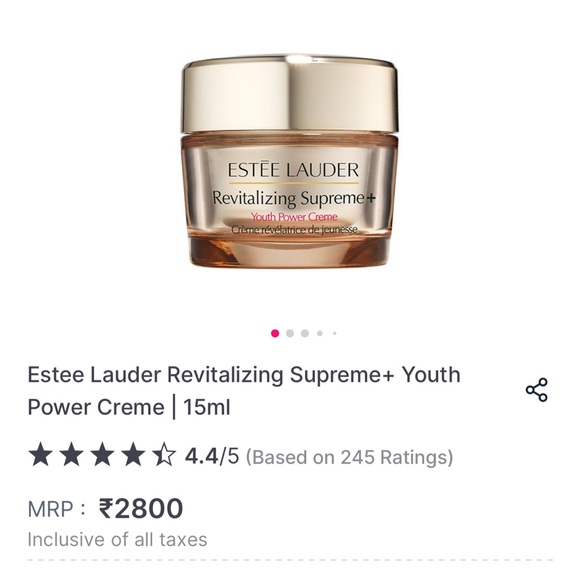Tap the ₹2800 price
The height and width of the screenshot is (580, 580).
141,509
